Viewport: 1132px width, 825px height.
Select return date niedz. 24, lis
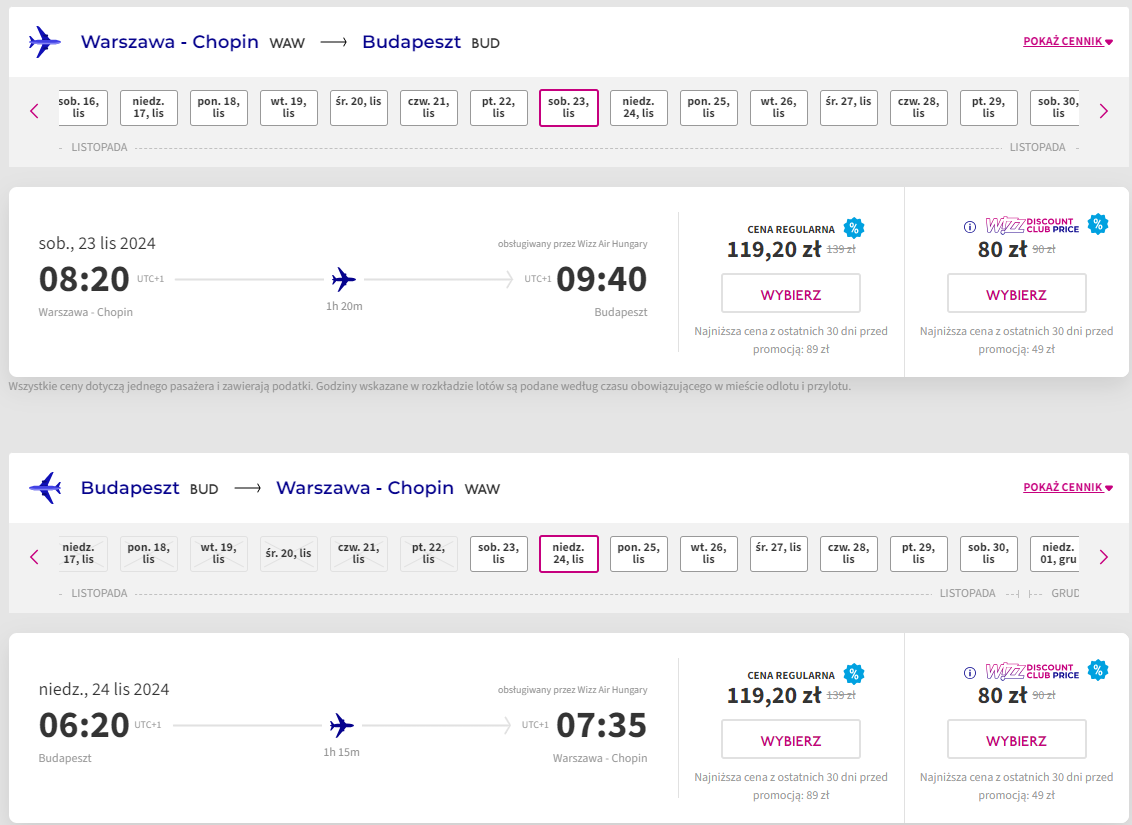tap(569, 554)
